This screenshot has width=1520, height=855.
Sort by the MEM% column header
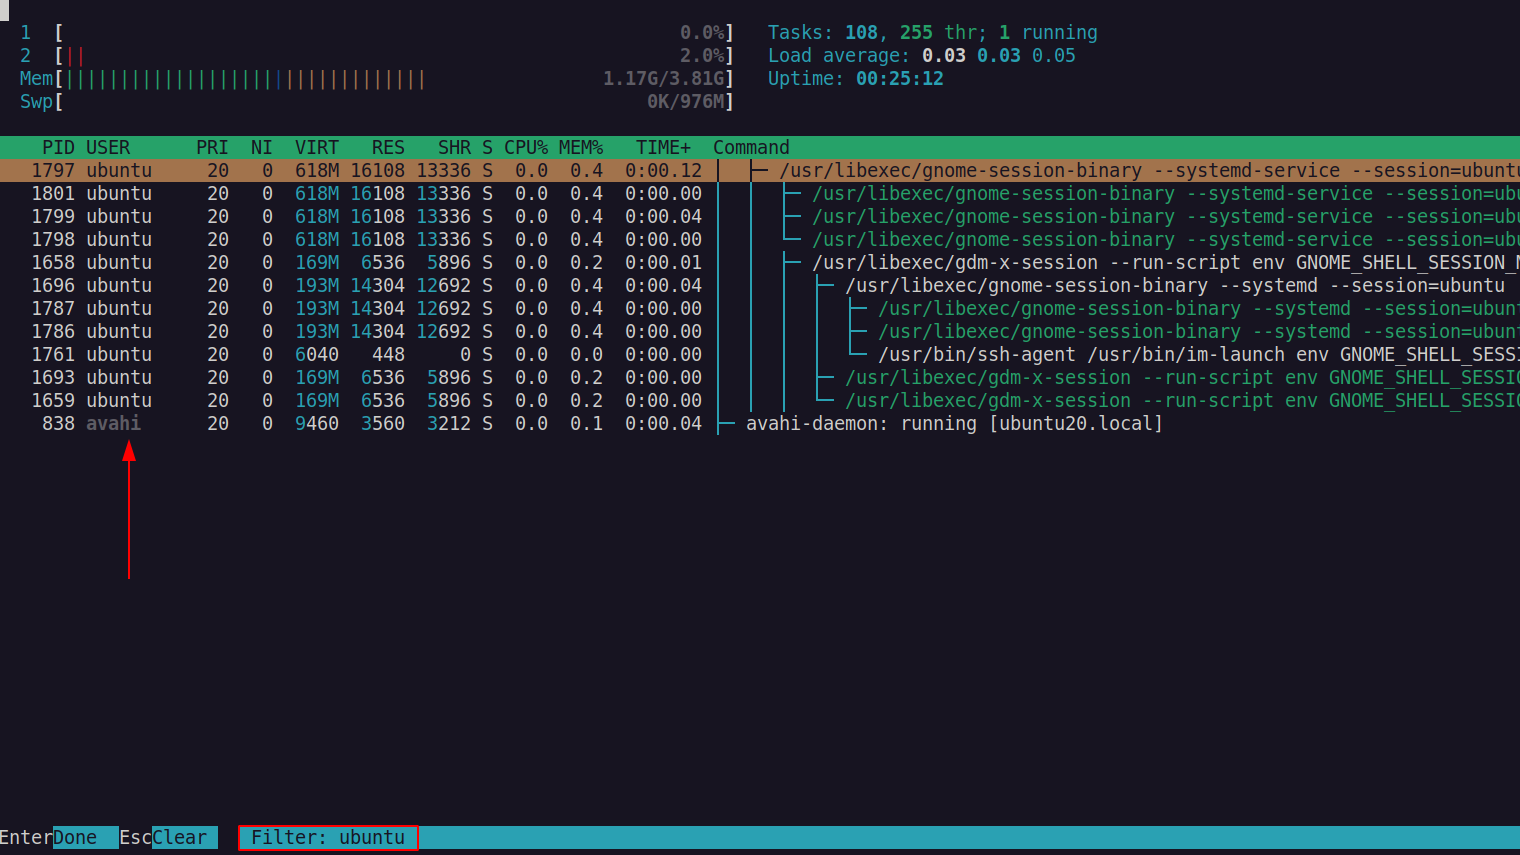click(x=581, y=148)
